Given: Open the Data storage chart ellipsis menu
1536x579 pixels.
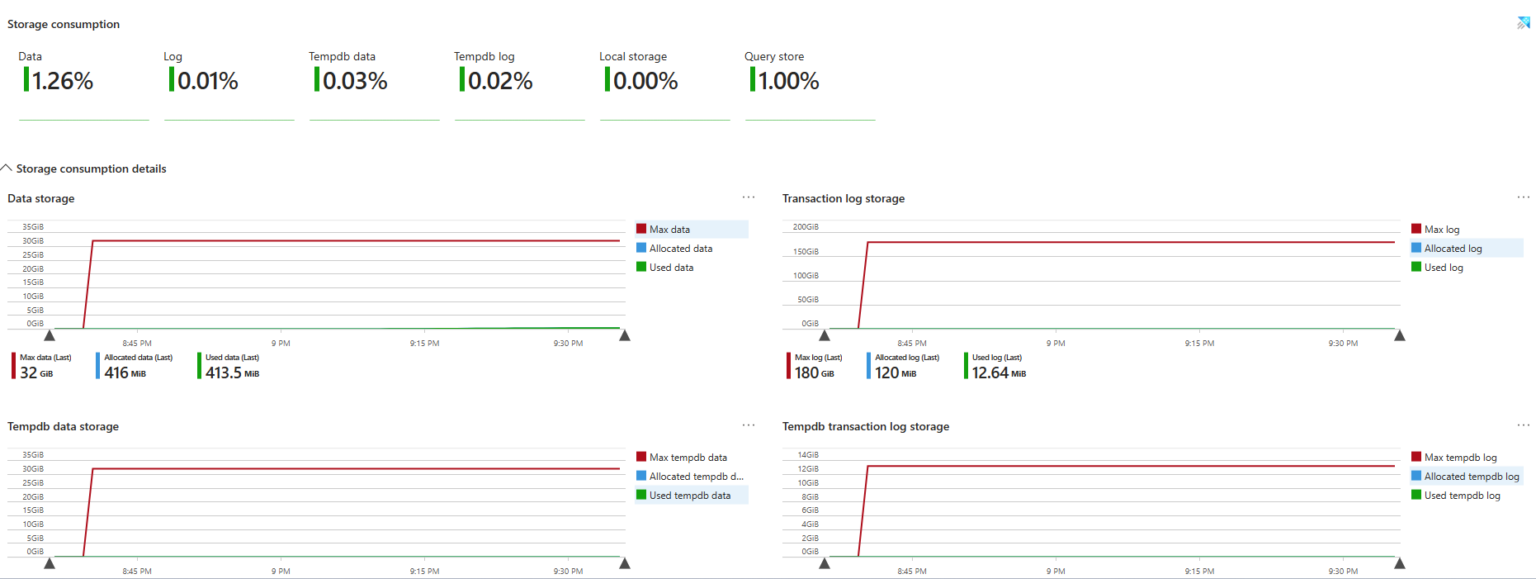Looking at the screenshot, I should point(748,198).
